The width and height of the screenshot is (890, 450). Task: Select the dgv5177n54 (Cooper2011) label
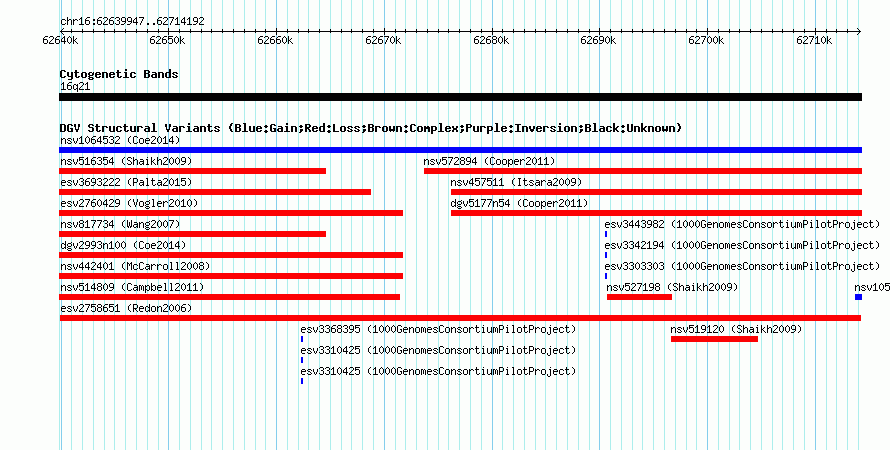point(519,203)
